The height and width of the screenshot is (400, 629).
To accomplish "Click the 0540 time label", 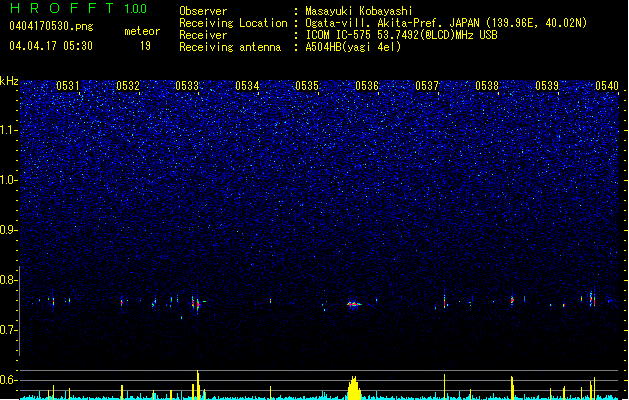I will tap(607, 86).
